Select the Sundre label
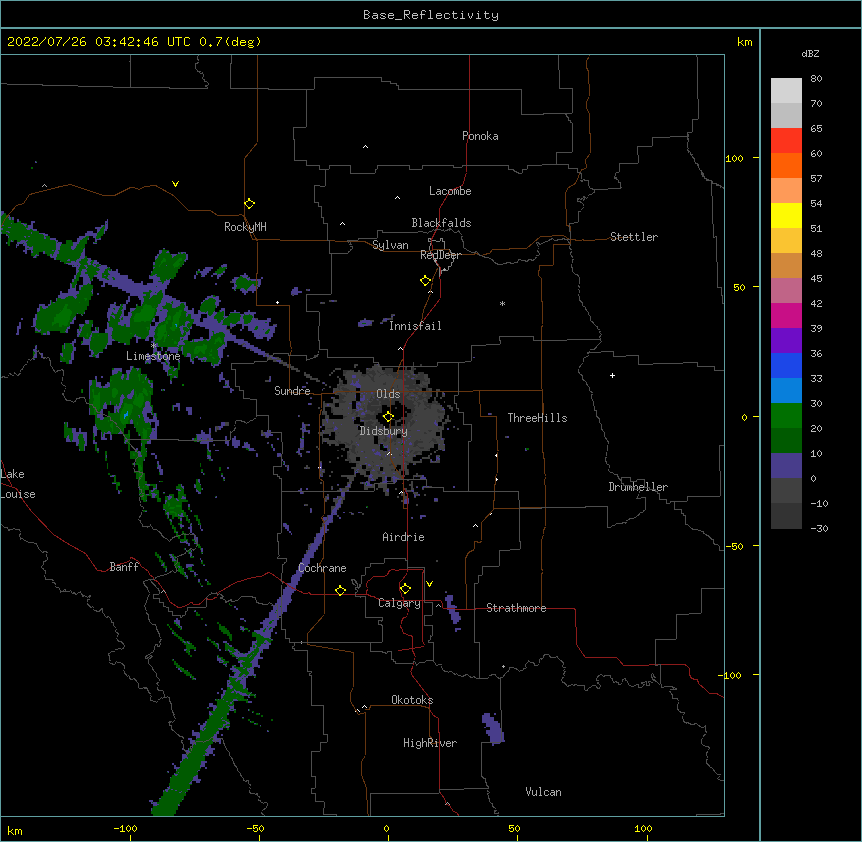The width and height of the screenshot is (862, 842). coord(292,391)
